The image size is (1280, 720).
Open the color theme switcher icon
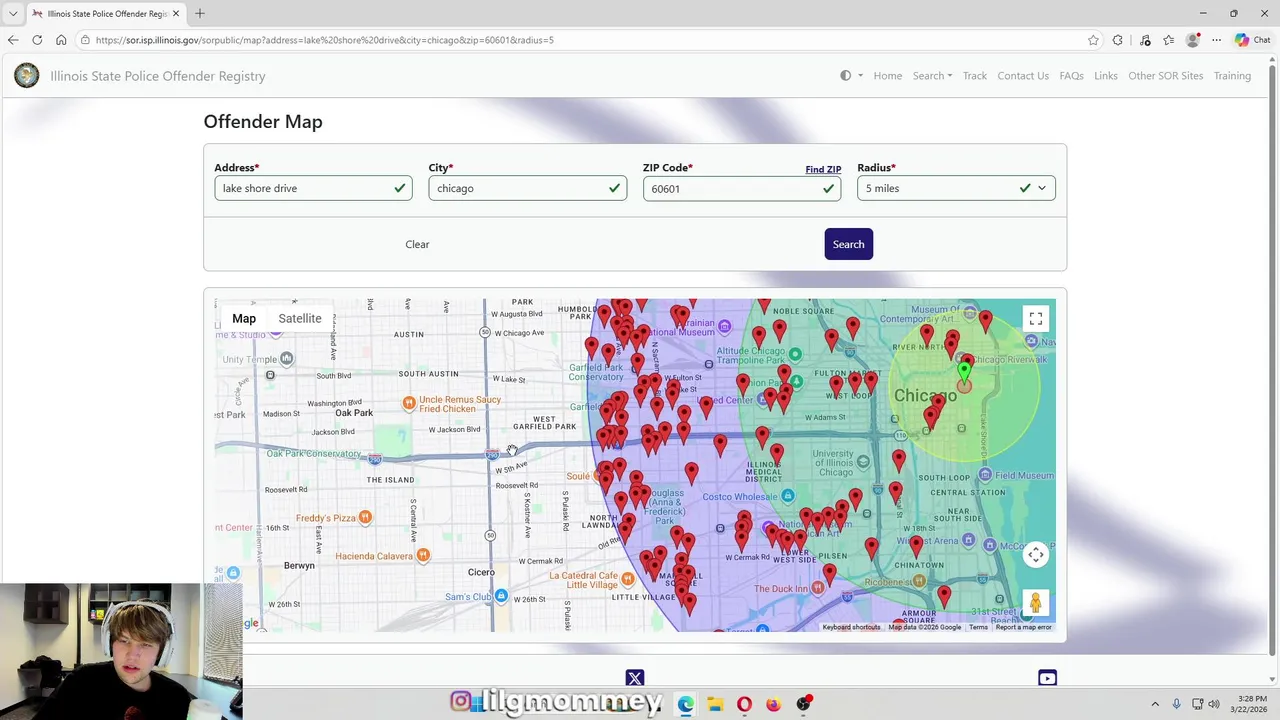(851, 76)
